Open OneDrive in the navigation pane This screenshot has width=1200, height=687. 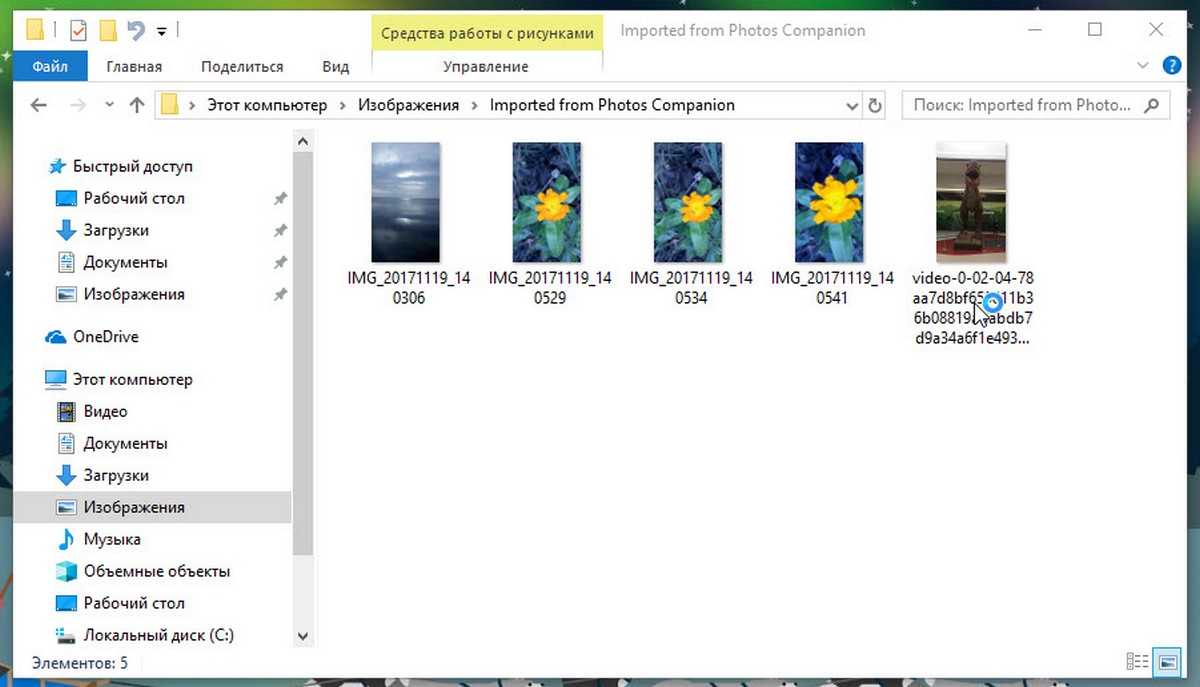click(105, 337)
